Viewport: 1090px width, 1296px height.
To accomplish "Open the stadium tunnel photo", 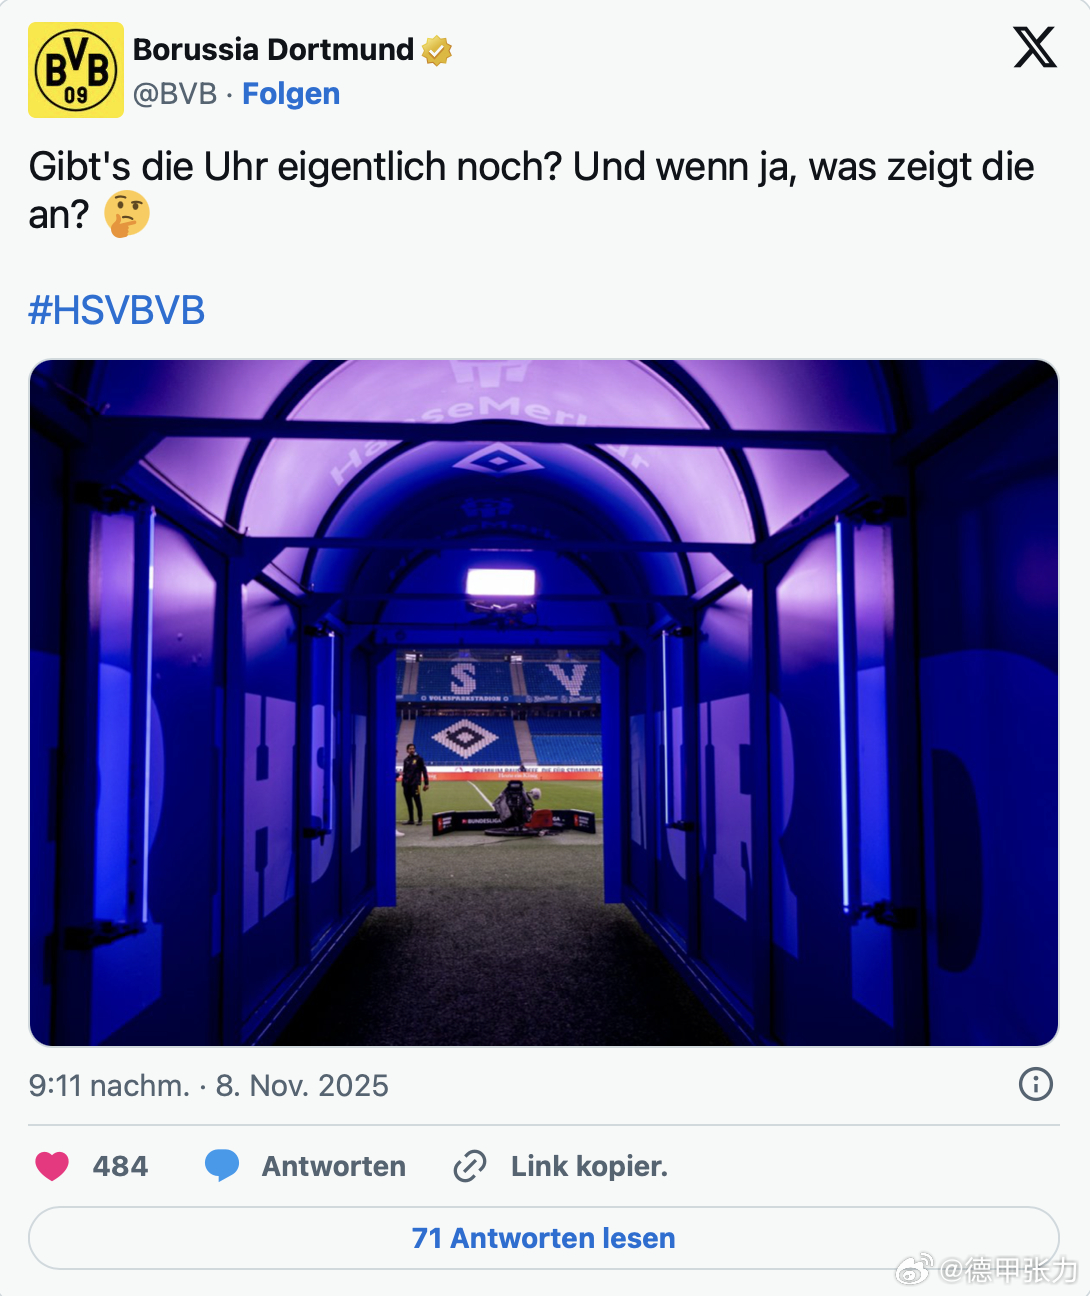I will (544, 703).
